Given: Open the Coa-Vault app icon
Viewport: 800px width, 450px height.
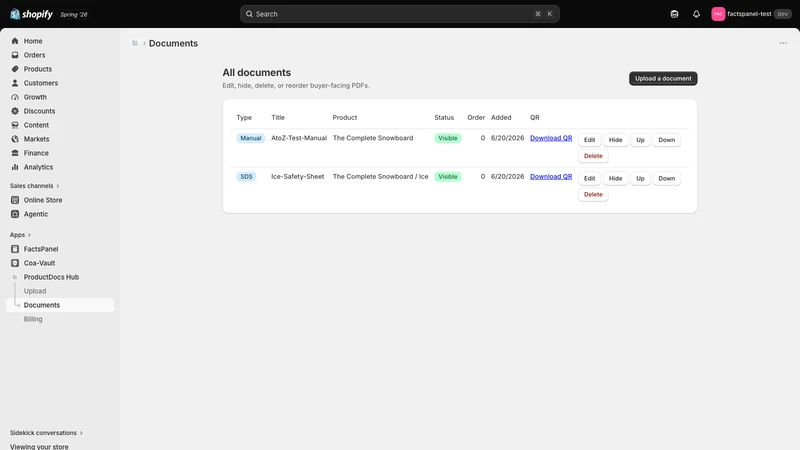Looking at the screenshot, I should coord(15,263).
